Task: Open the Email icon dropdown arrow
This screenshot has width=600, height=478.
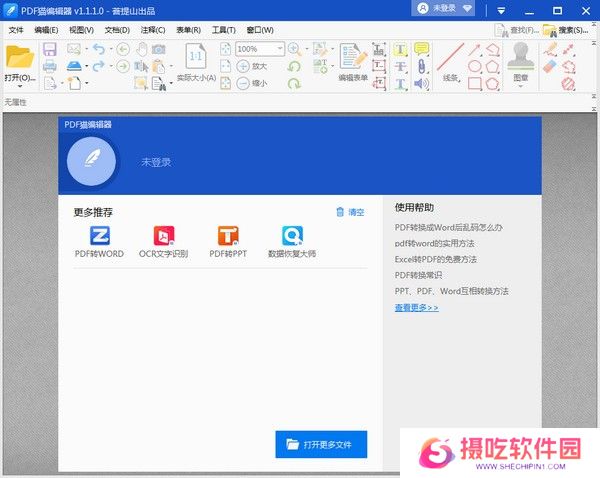Action: tap(87, 49)
